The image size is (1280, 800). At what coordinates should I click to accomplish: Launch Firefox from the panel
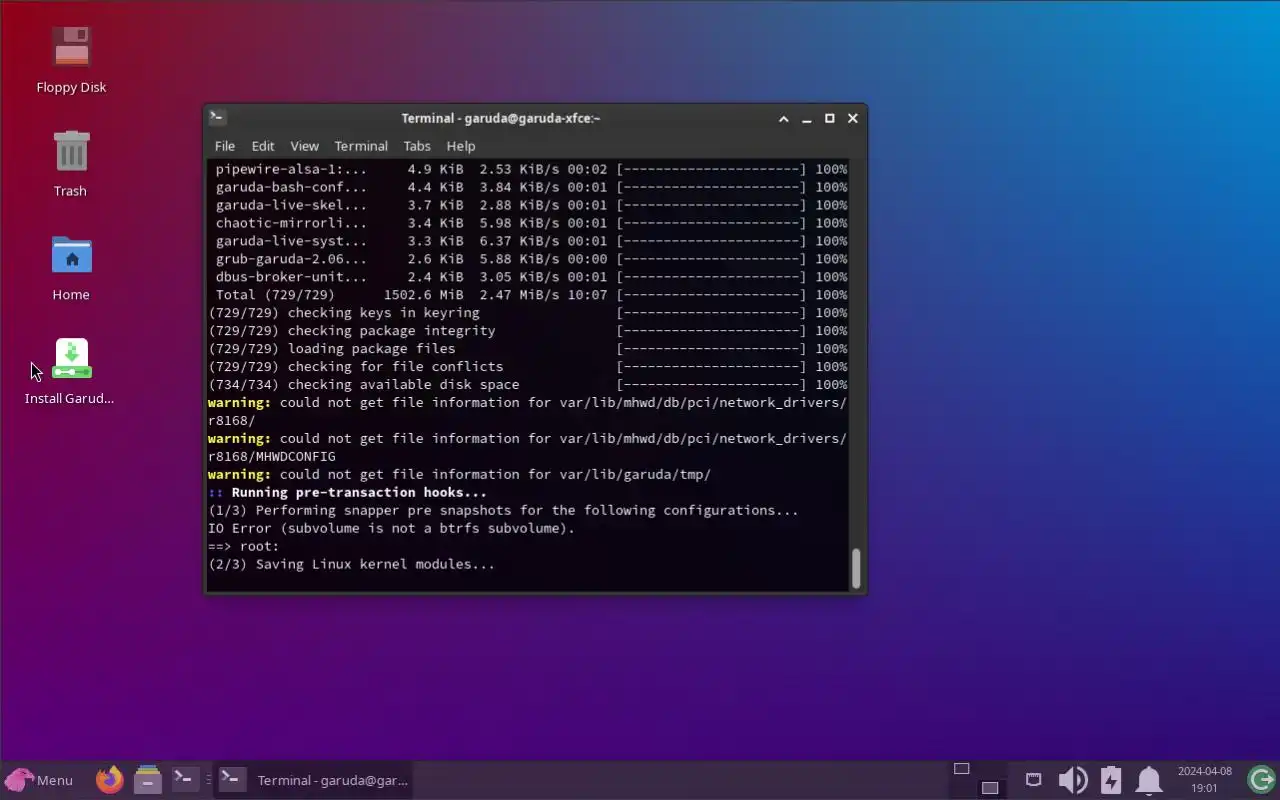click(110, 779)
